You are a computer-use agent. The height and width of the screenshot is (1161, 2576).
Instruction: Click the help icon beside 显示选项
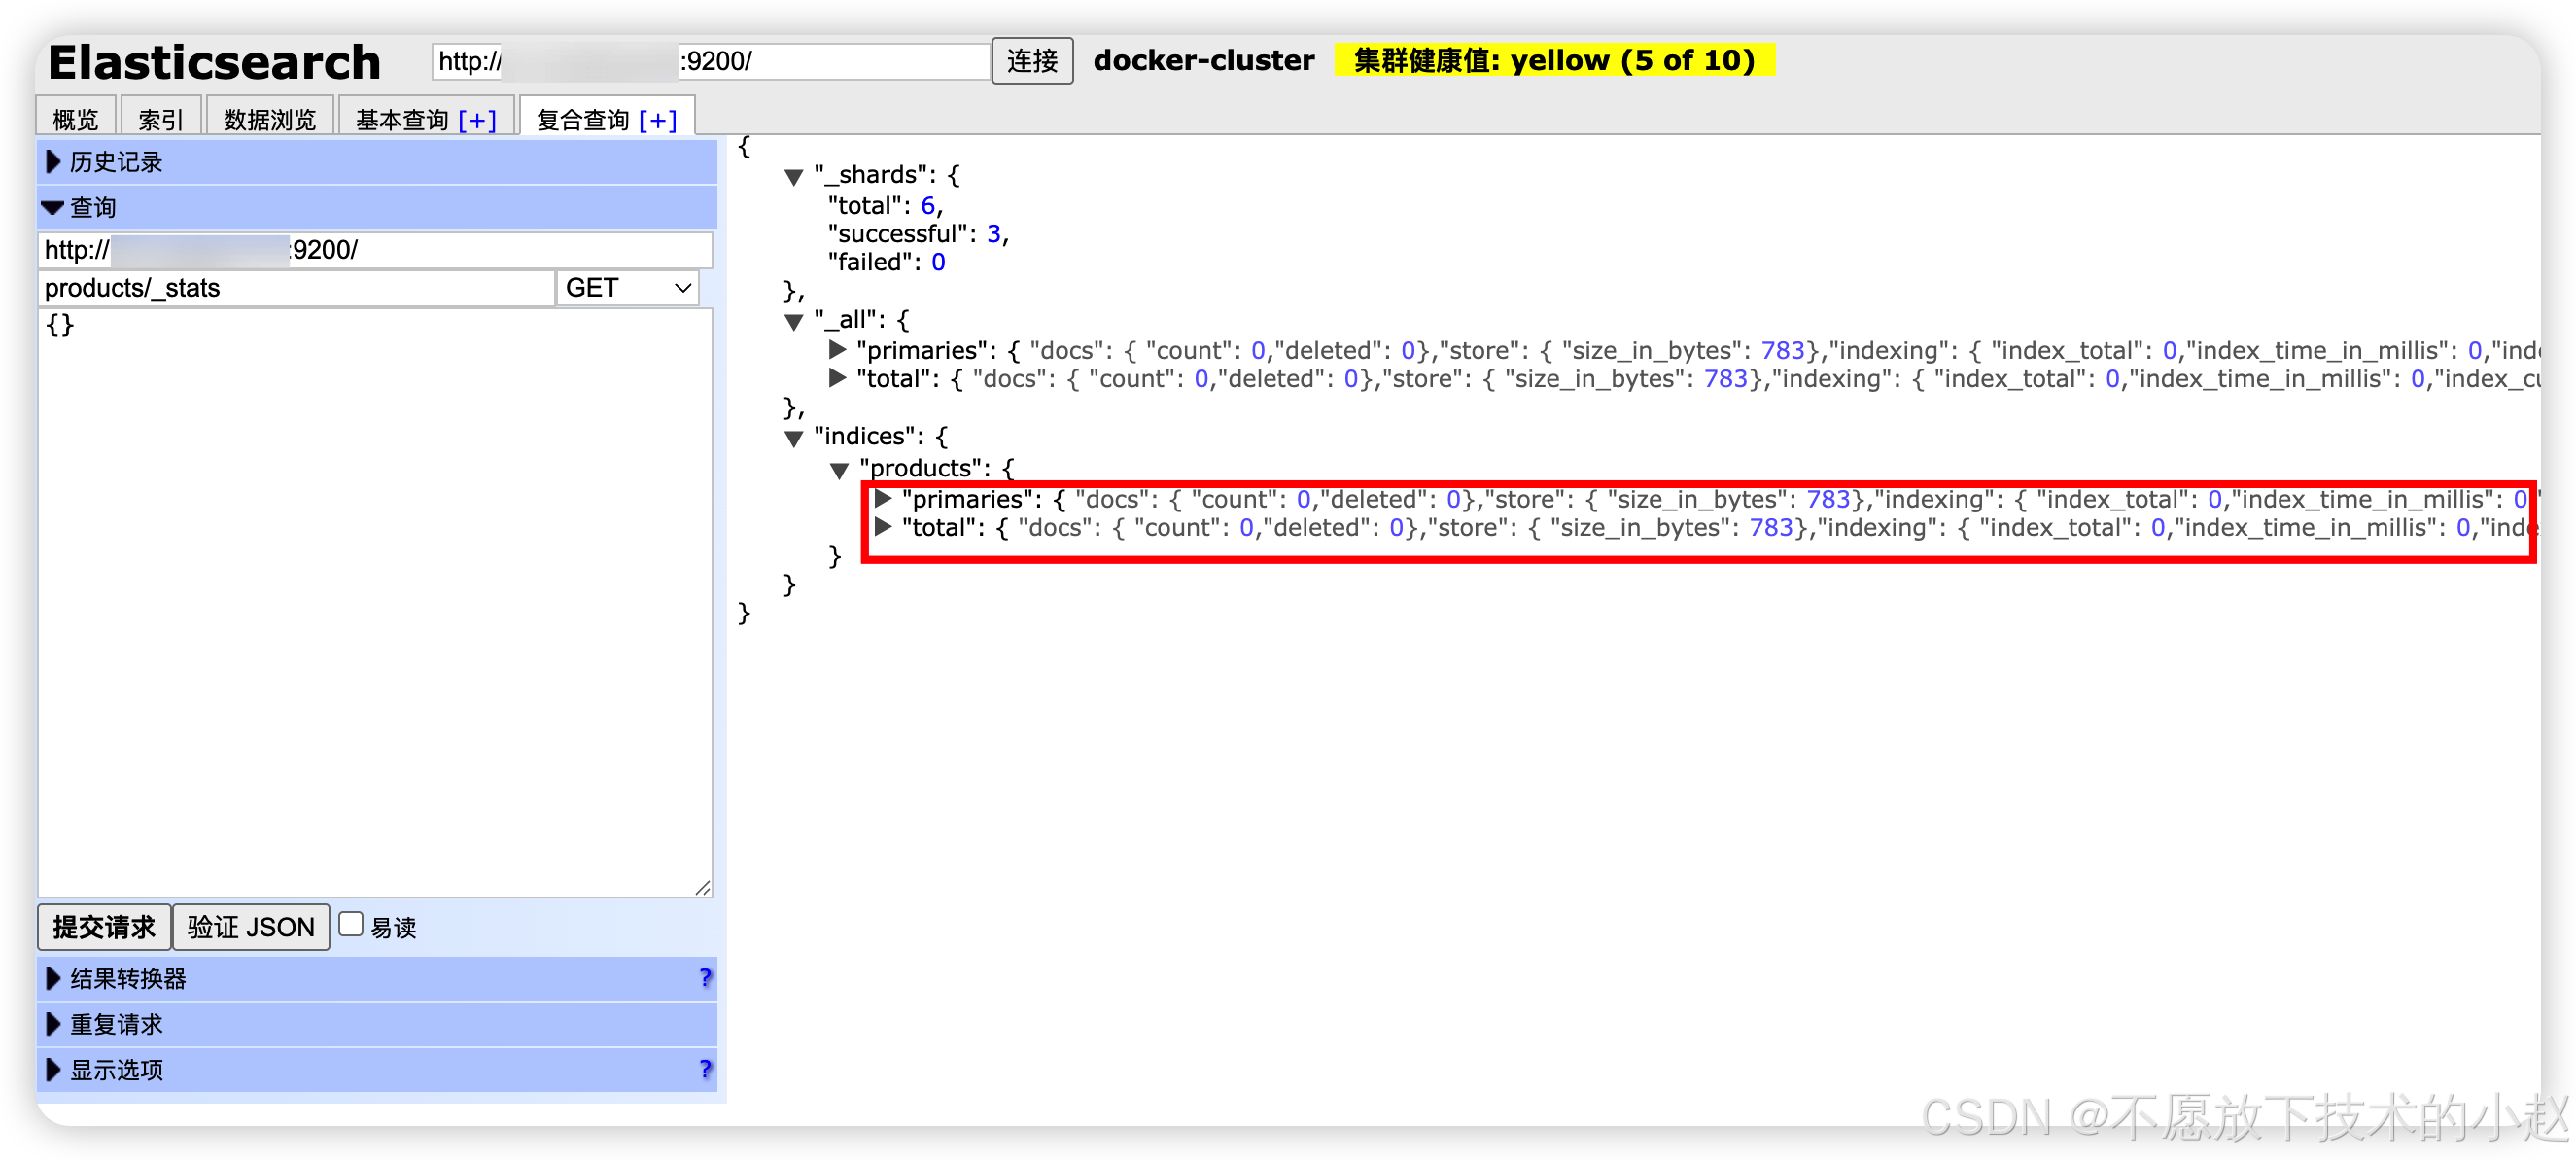pyautogui.click(x=705, y=1068)
